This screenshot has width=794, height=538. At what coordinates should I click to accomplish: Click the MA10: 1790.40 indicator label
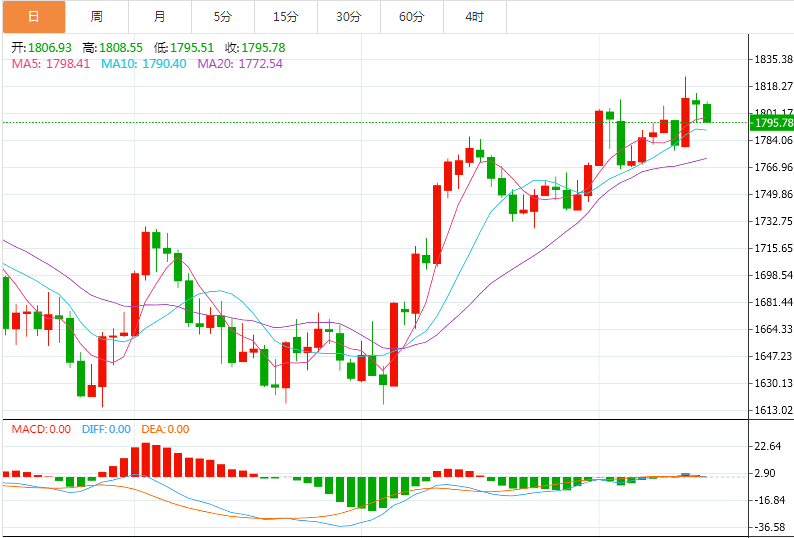[x=144, y=64]
